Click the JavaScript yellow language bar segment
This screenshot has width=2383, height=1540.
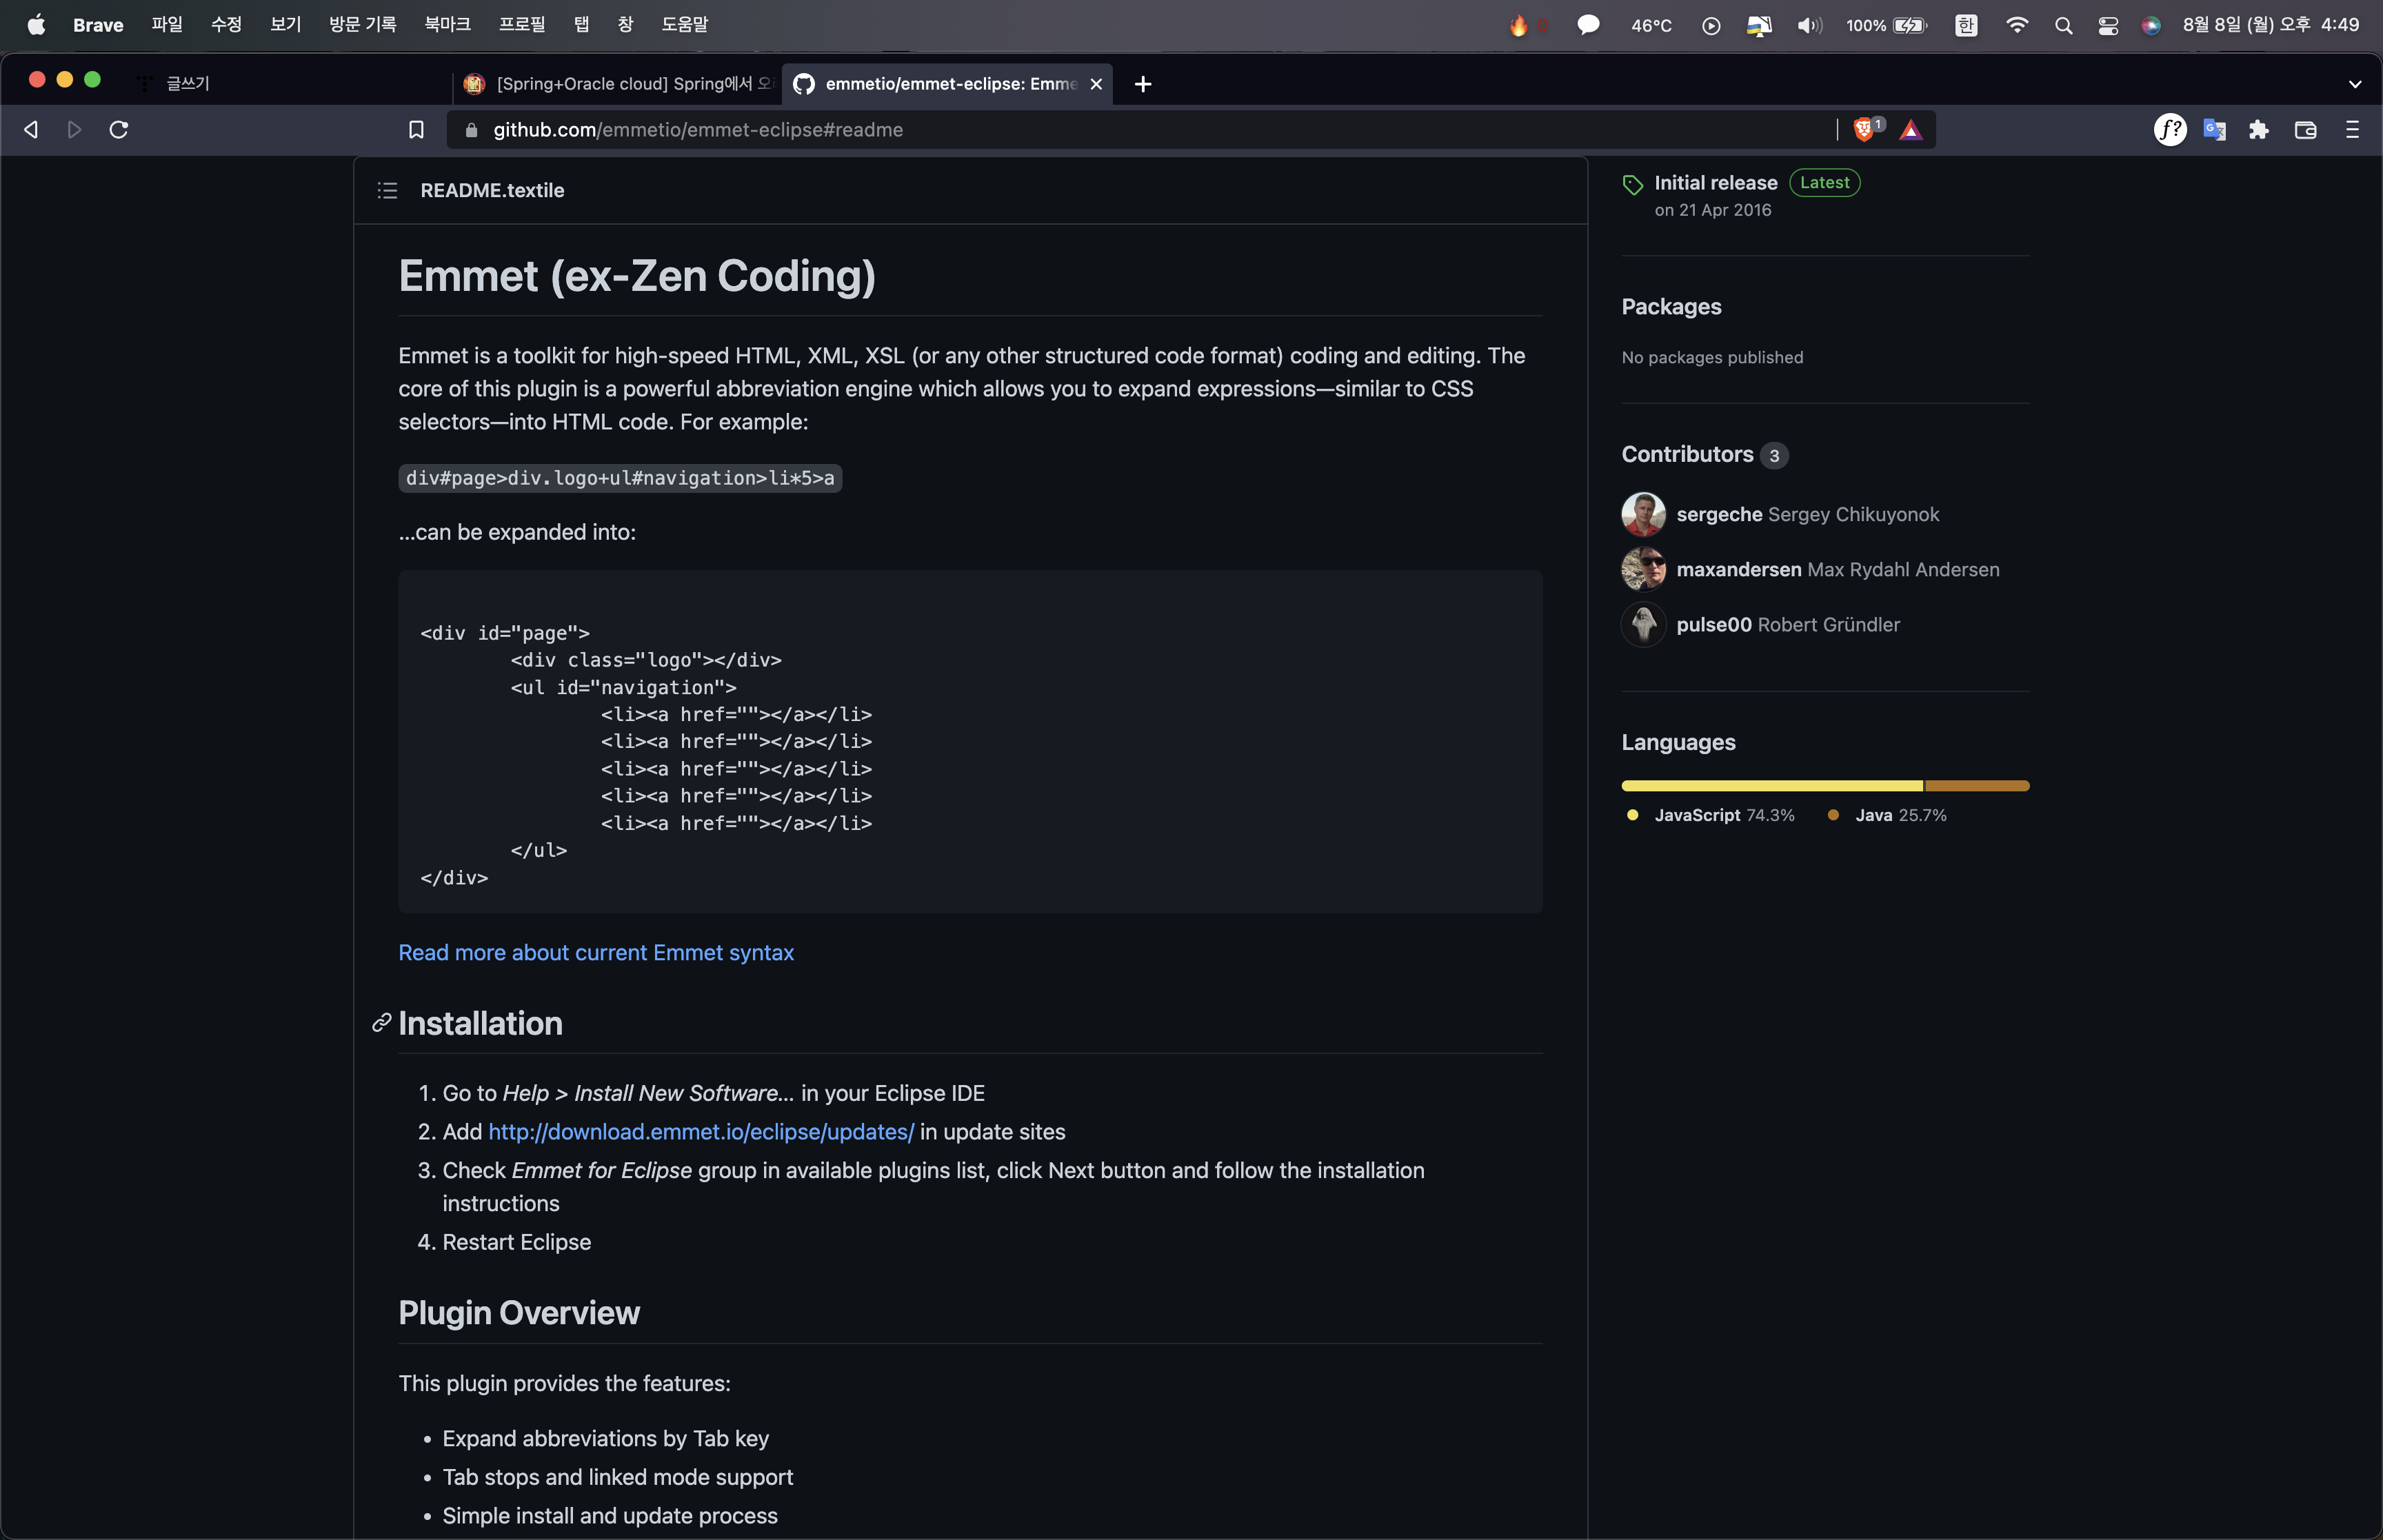tap(1771, 786)
